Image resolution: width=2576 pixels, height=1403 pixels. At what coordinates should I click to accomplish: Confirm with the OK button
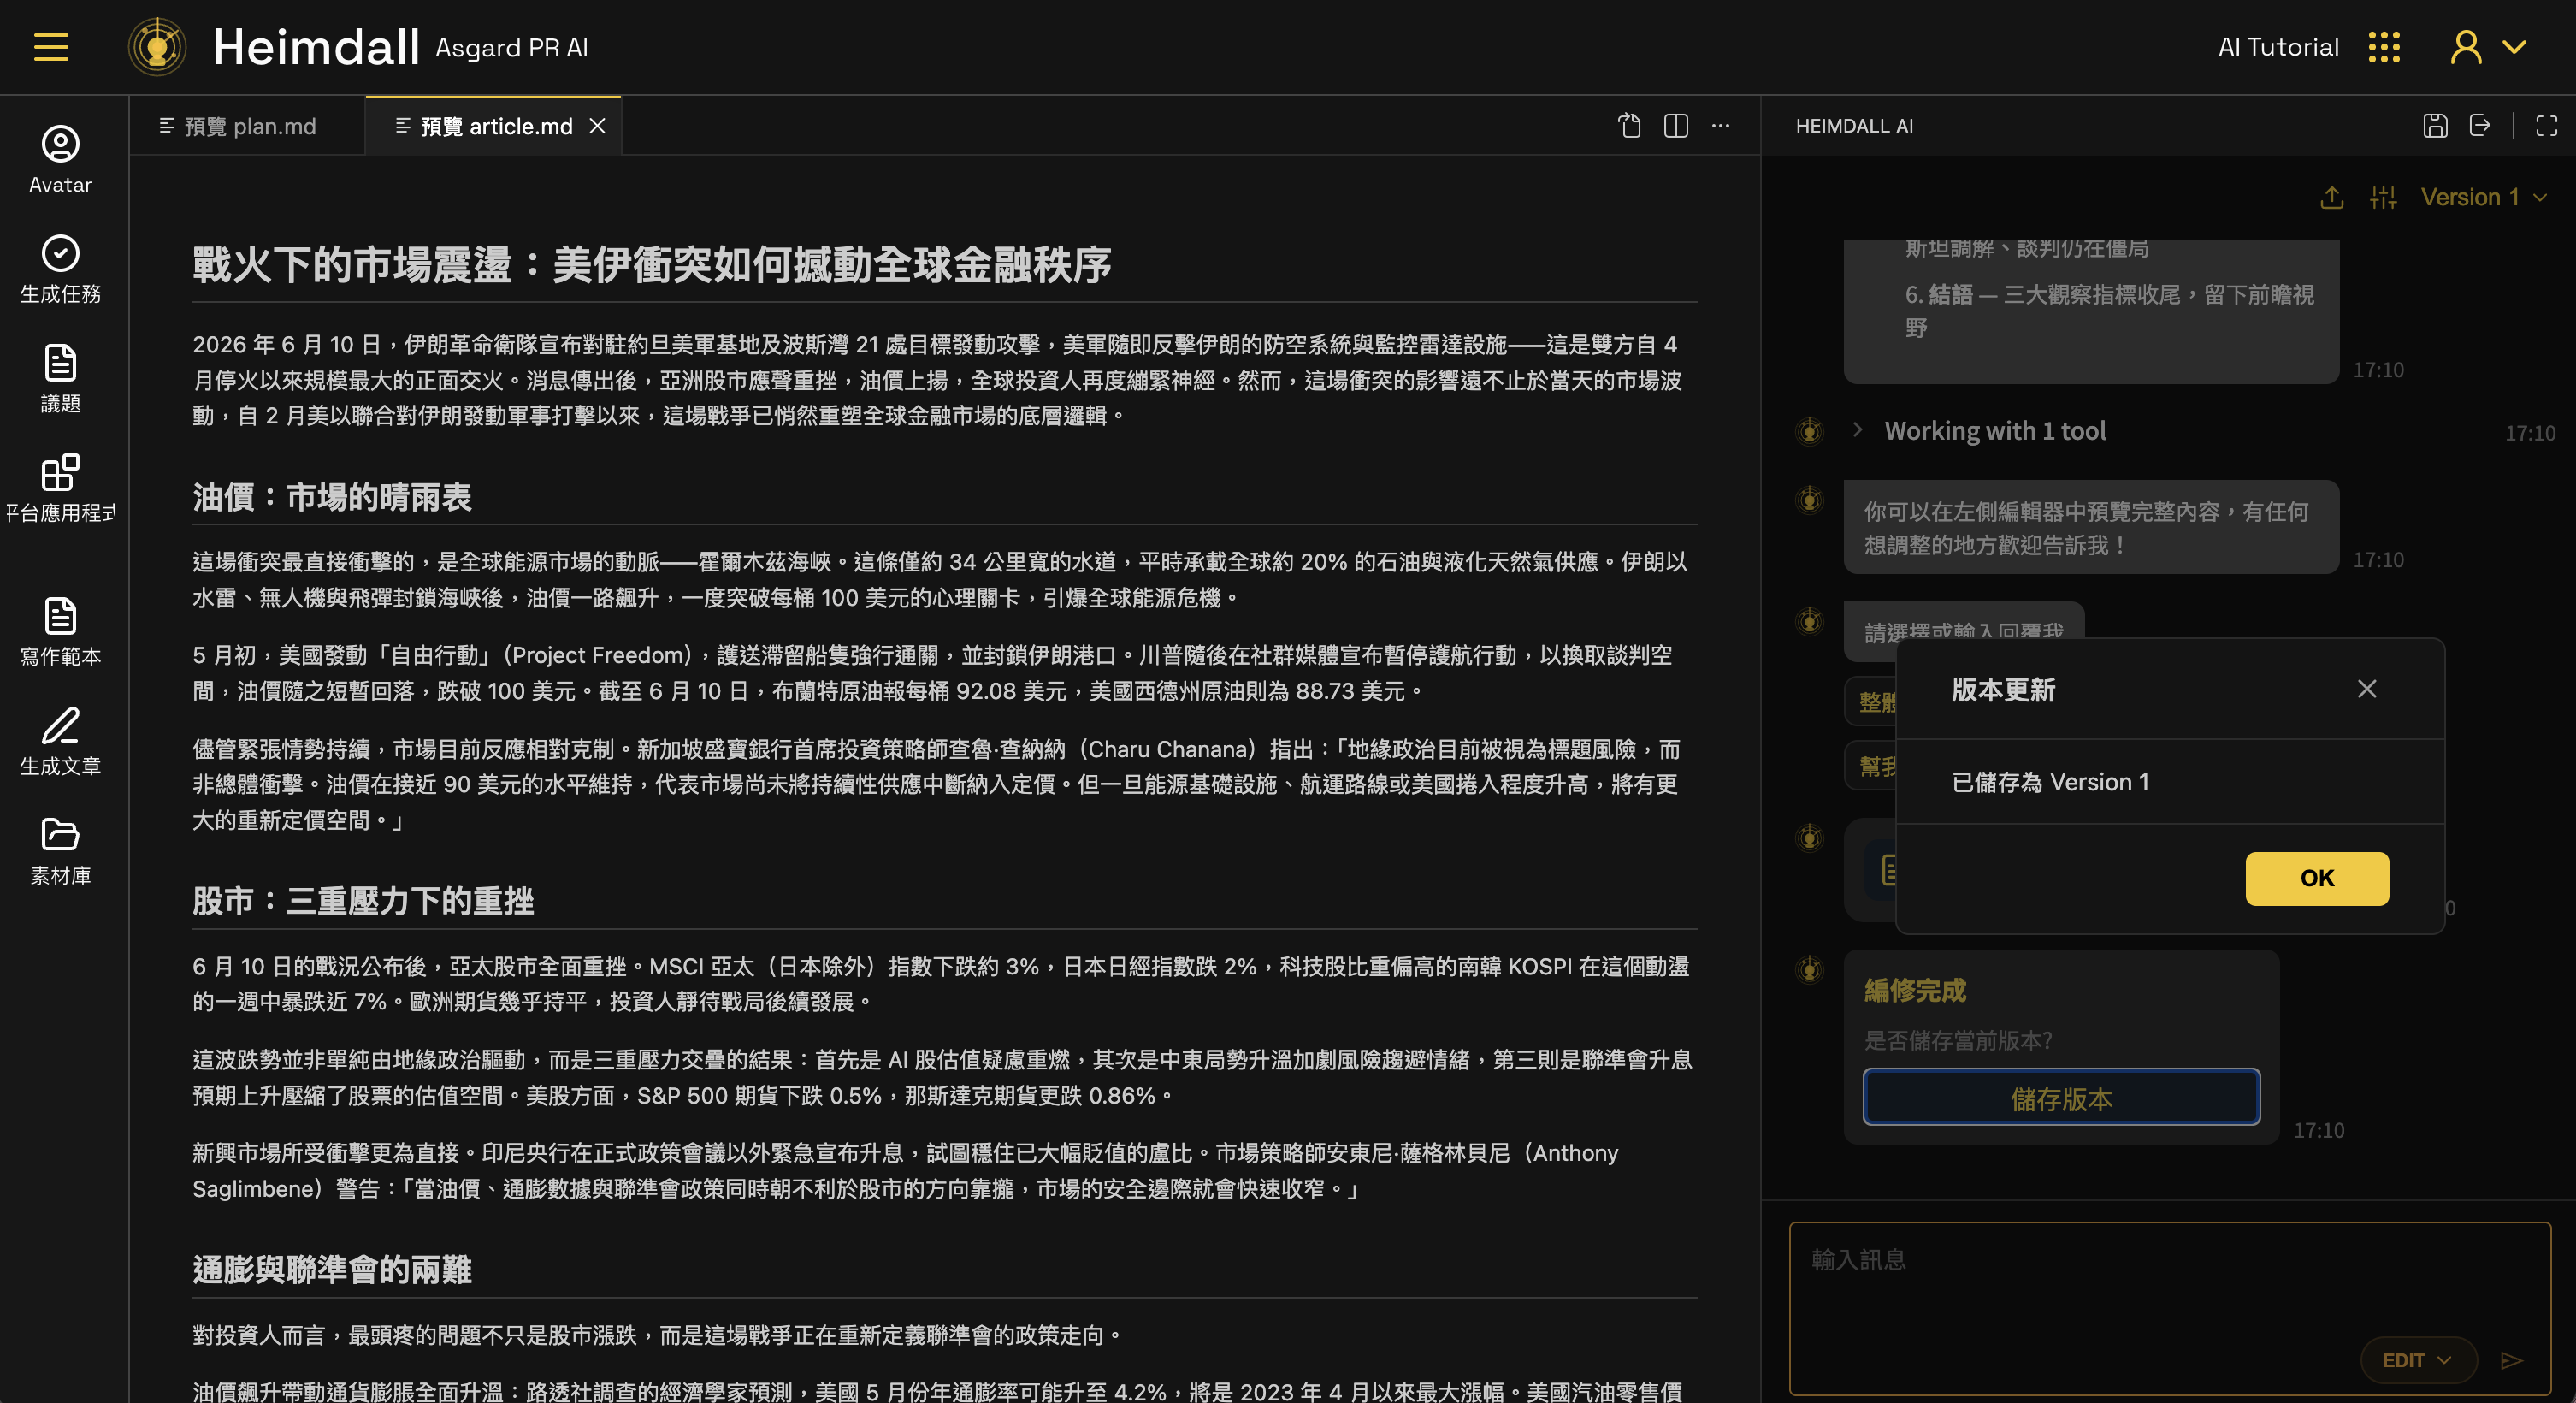(x=2317, y=878)
